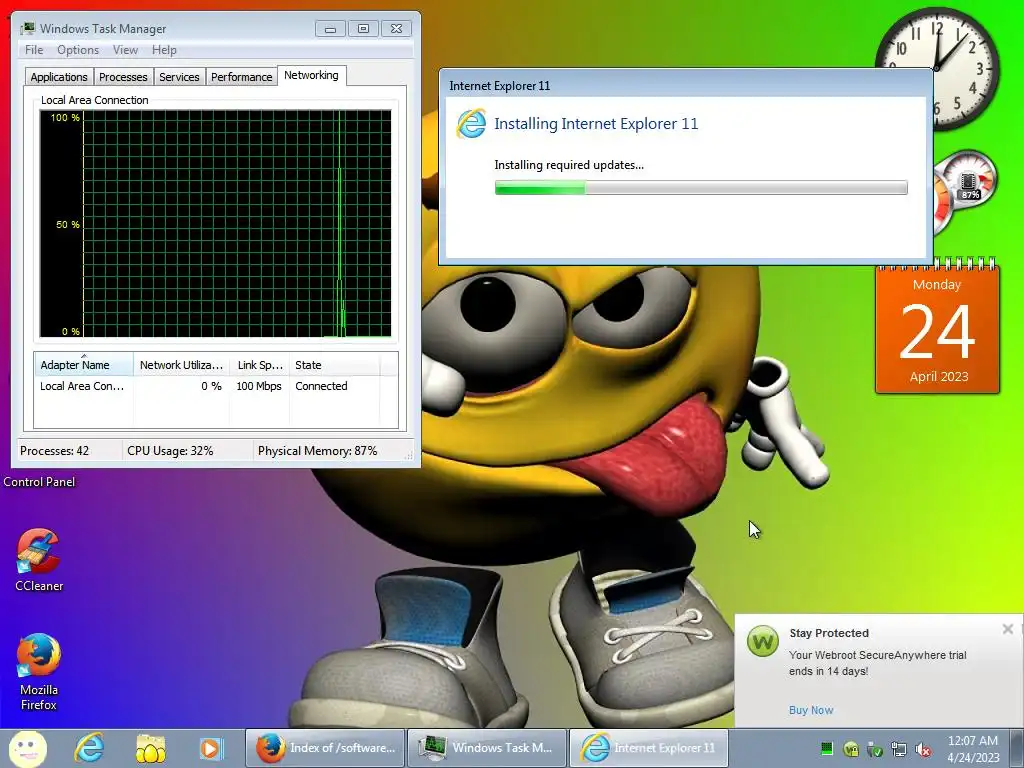The height and width of the screenshot is (768, 1024).
Task: Open Webroot SecureAnywhere tray icon
Action: 850,749
